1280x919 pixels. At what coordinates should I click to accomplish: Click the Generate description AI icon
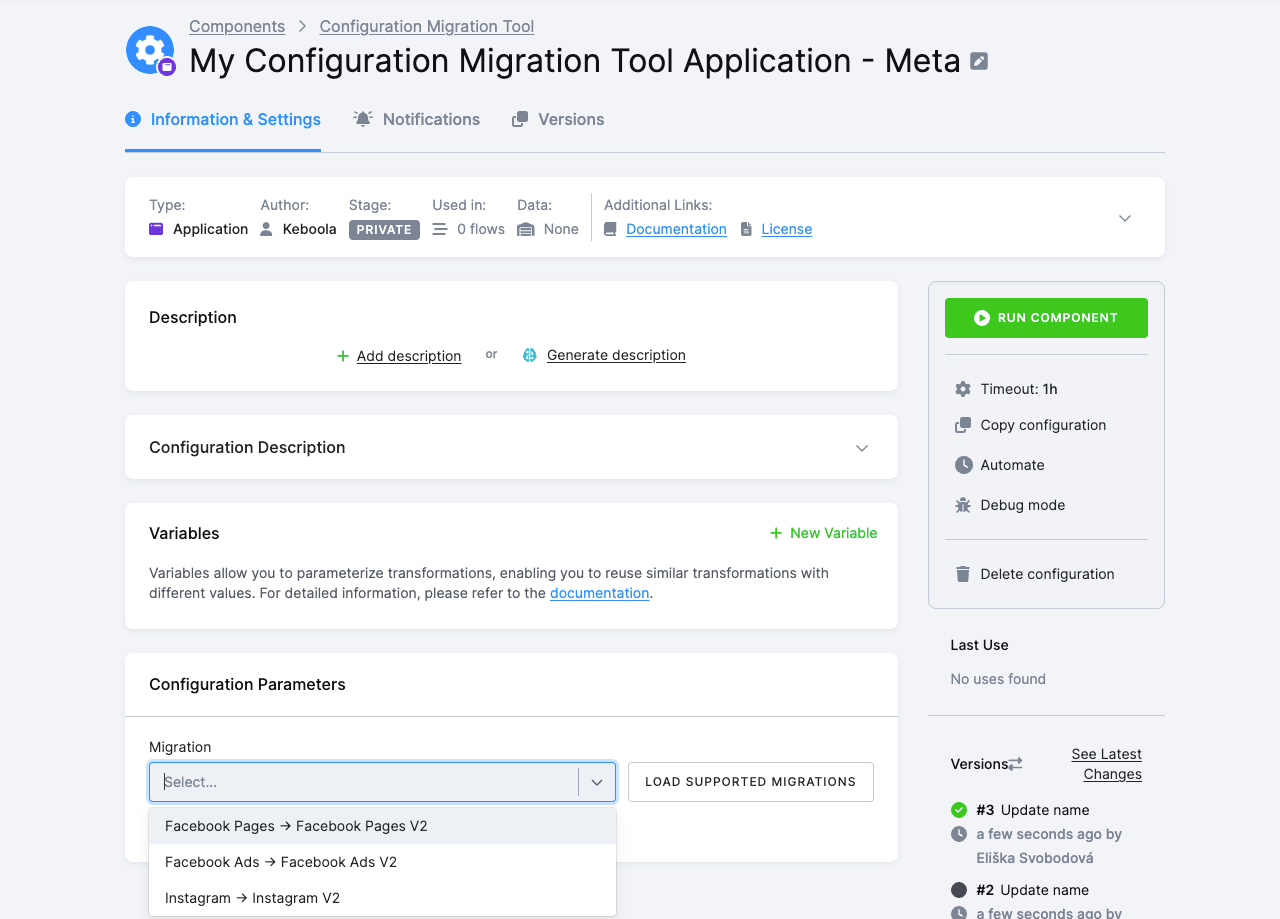[530, 355]
